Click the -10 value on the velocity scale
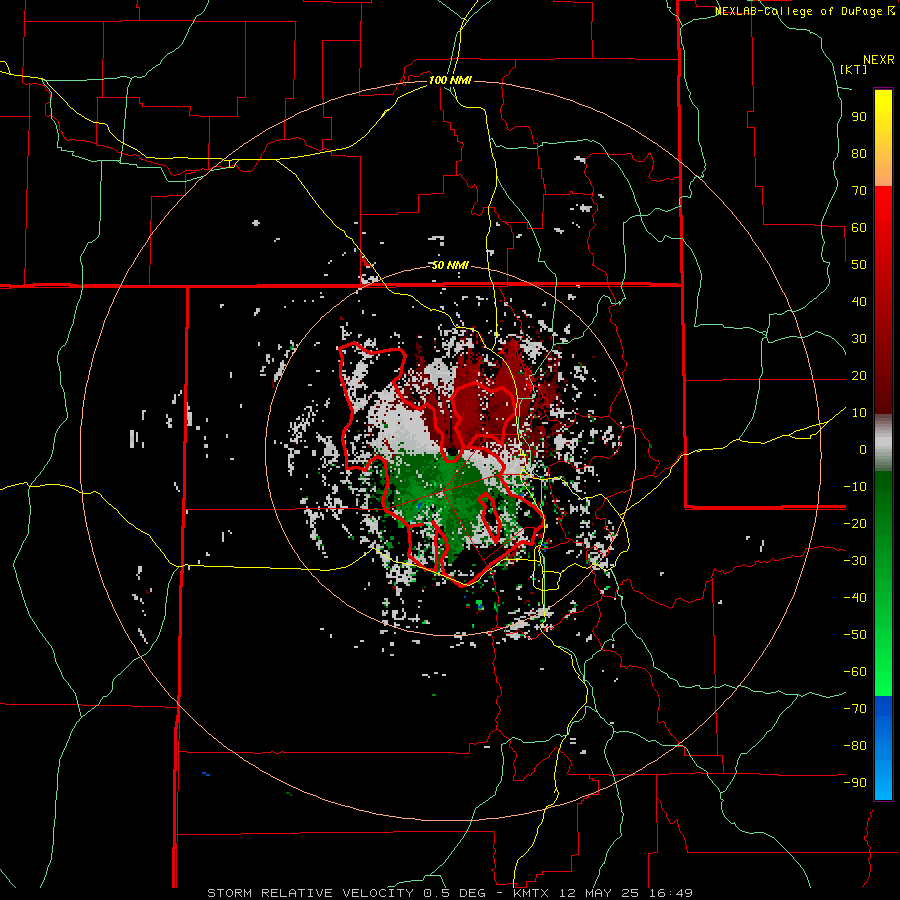Image resolution: width=900 pixels, height=900 pixels. [855, 487]
